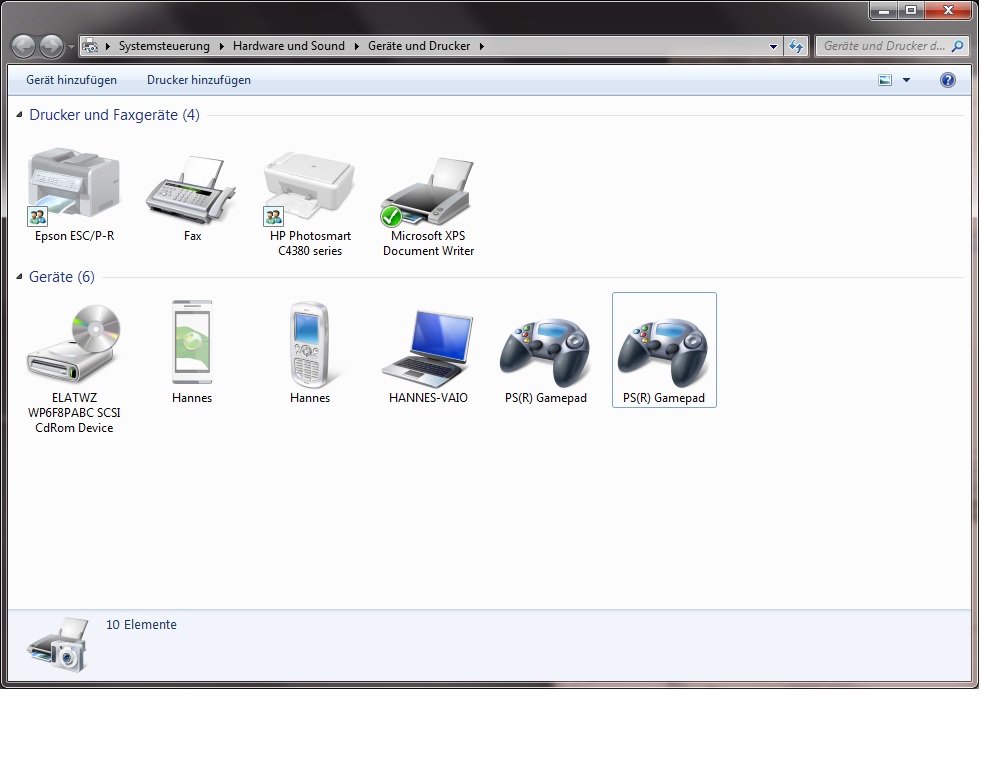
Task: Click the highlighted PS(R) Gamepad icon
Action: tap(663, 352)
